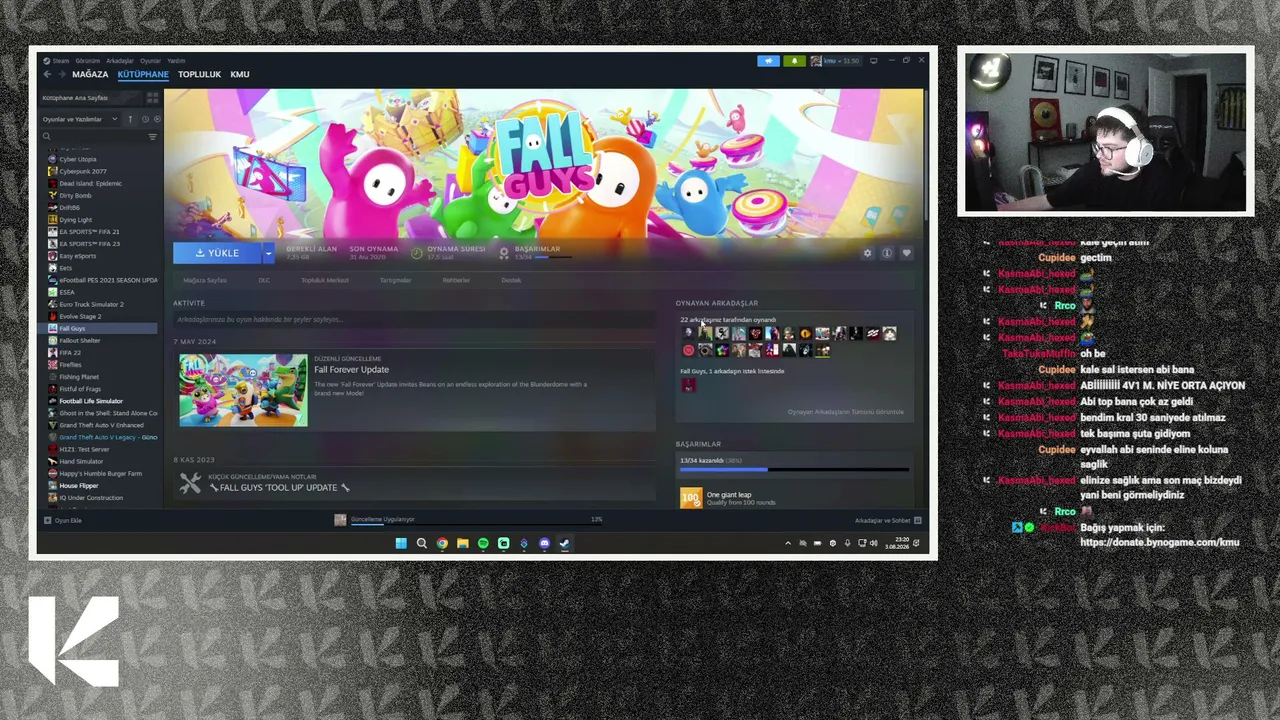Open the Mağaza Sayfası link
The image size is (1280, 720).
point(204,280)
